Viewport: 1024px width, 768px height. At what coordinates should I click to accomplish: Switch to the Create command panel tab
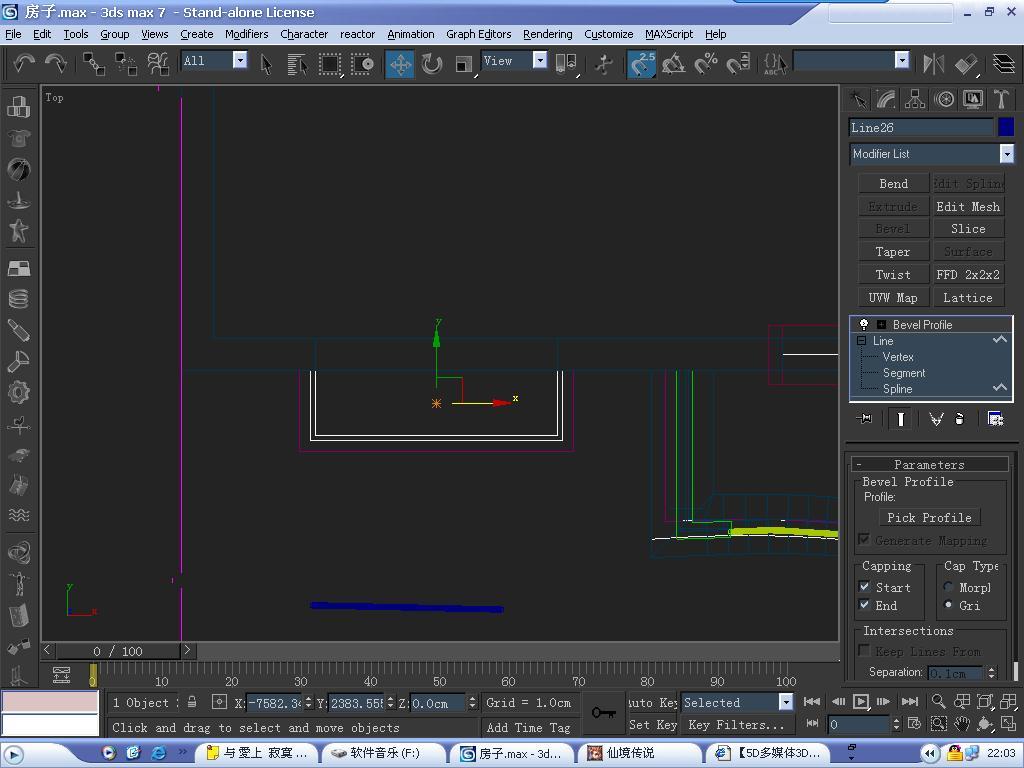(859, 99)
